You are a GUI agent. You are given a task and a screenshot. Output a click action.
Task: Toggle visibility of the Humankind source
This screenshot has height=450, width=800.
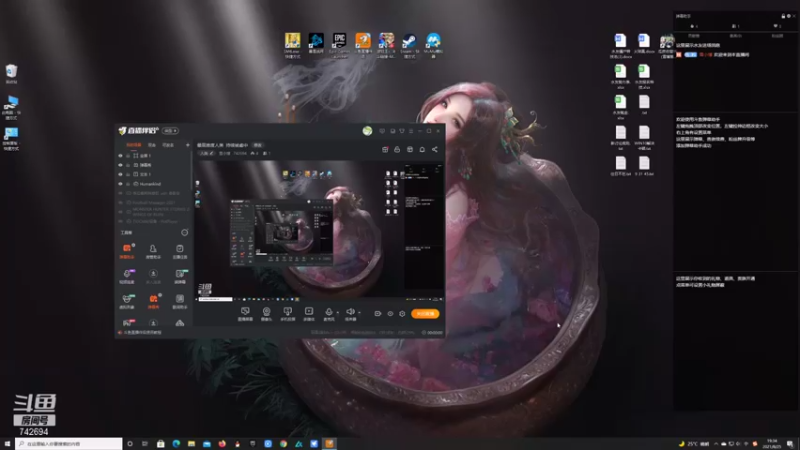[120, 184]
